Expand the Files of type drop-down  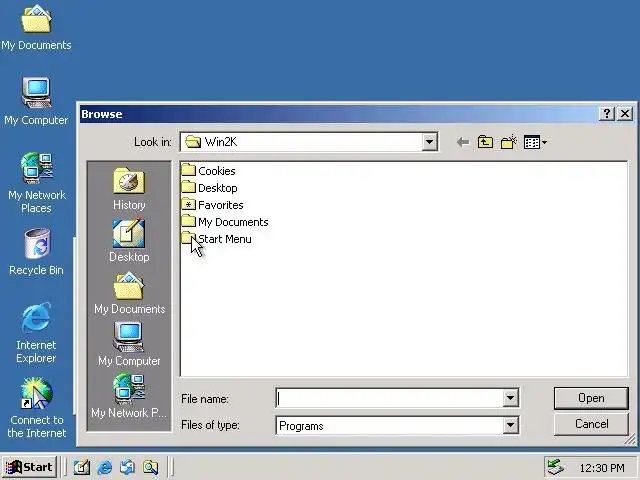click(x=510, y=425)
